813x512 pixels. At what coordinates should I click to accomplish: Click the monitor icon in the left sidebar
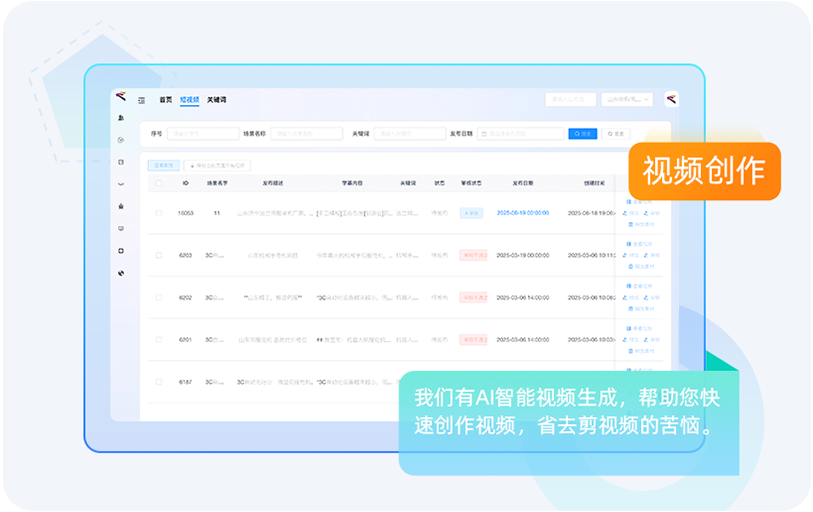coord(121,228)
